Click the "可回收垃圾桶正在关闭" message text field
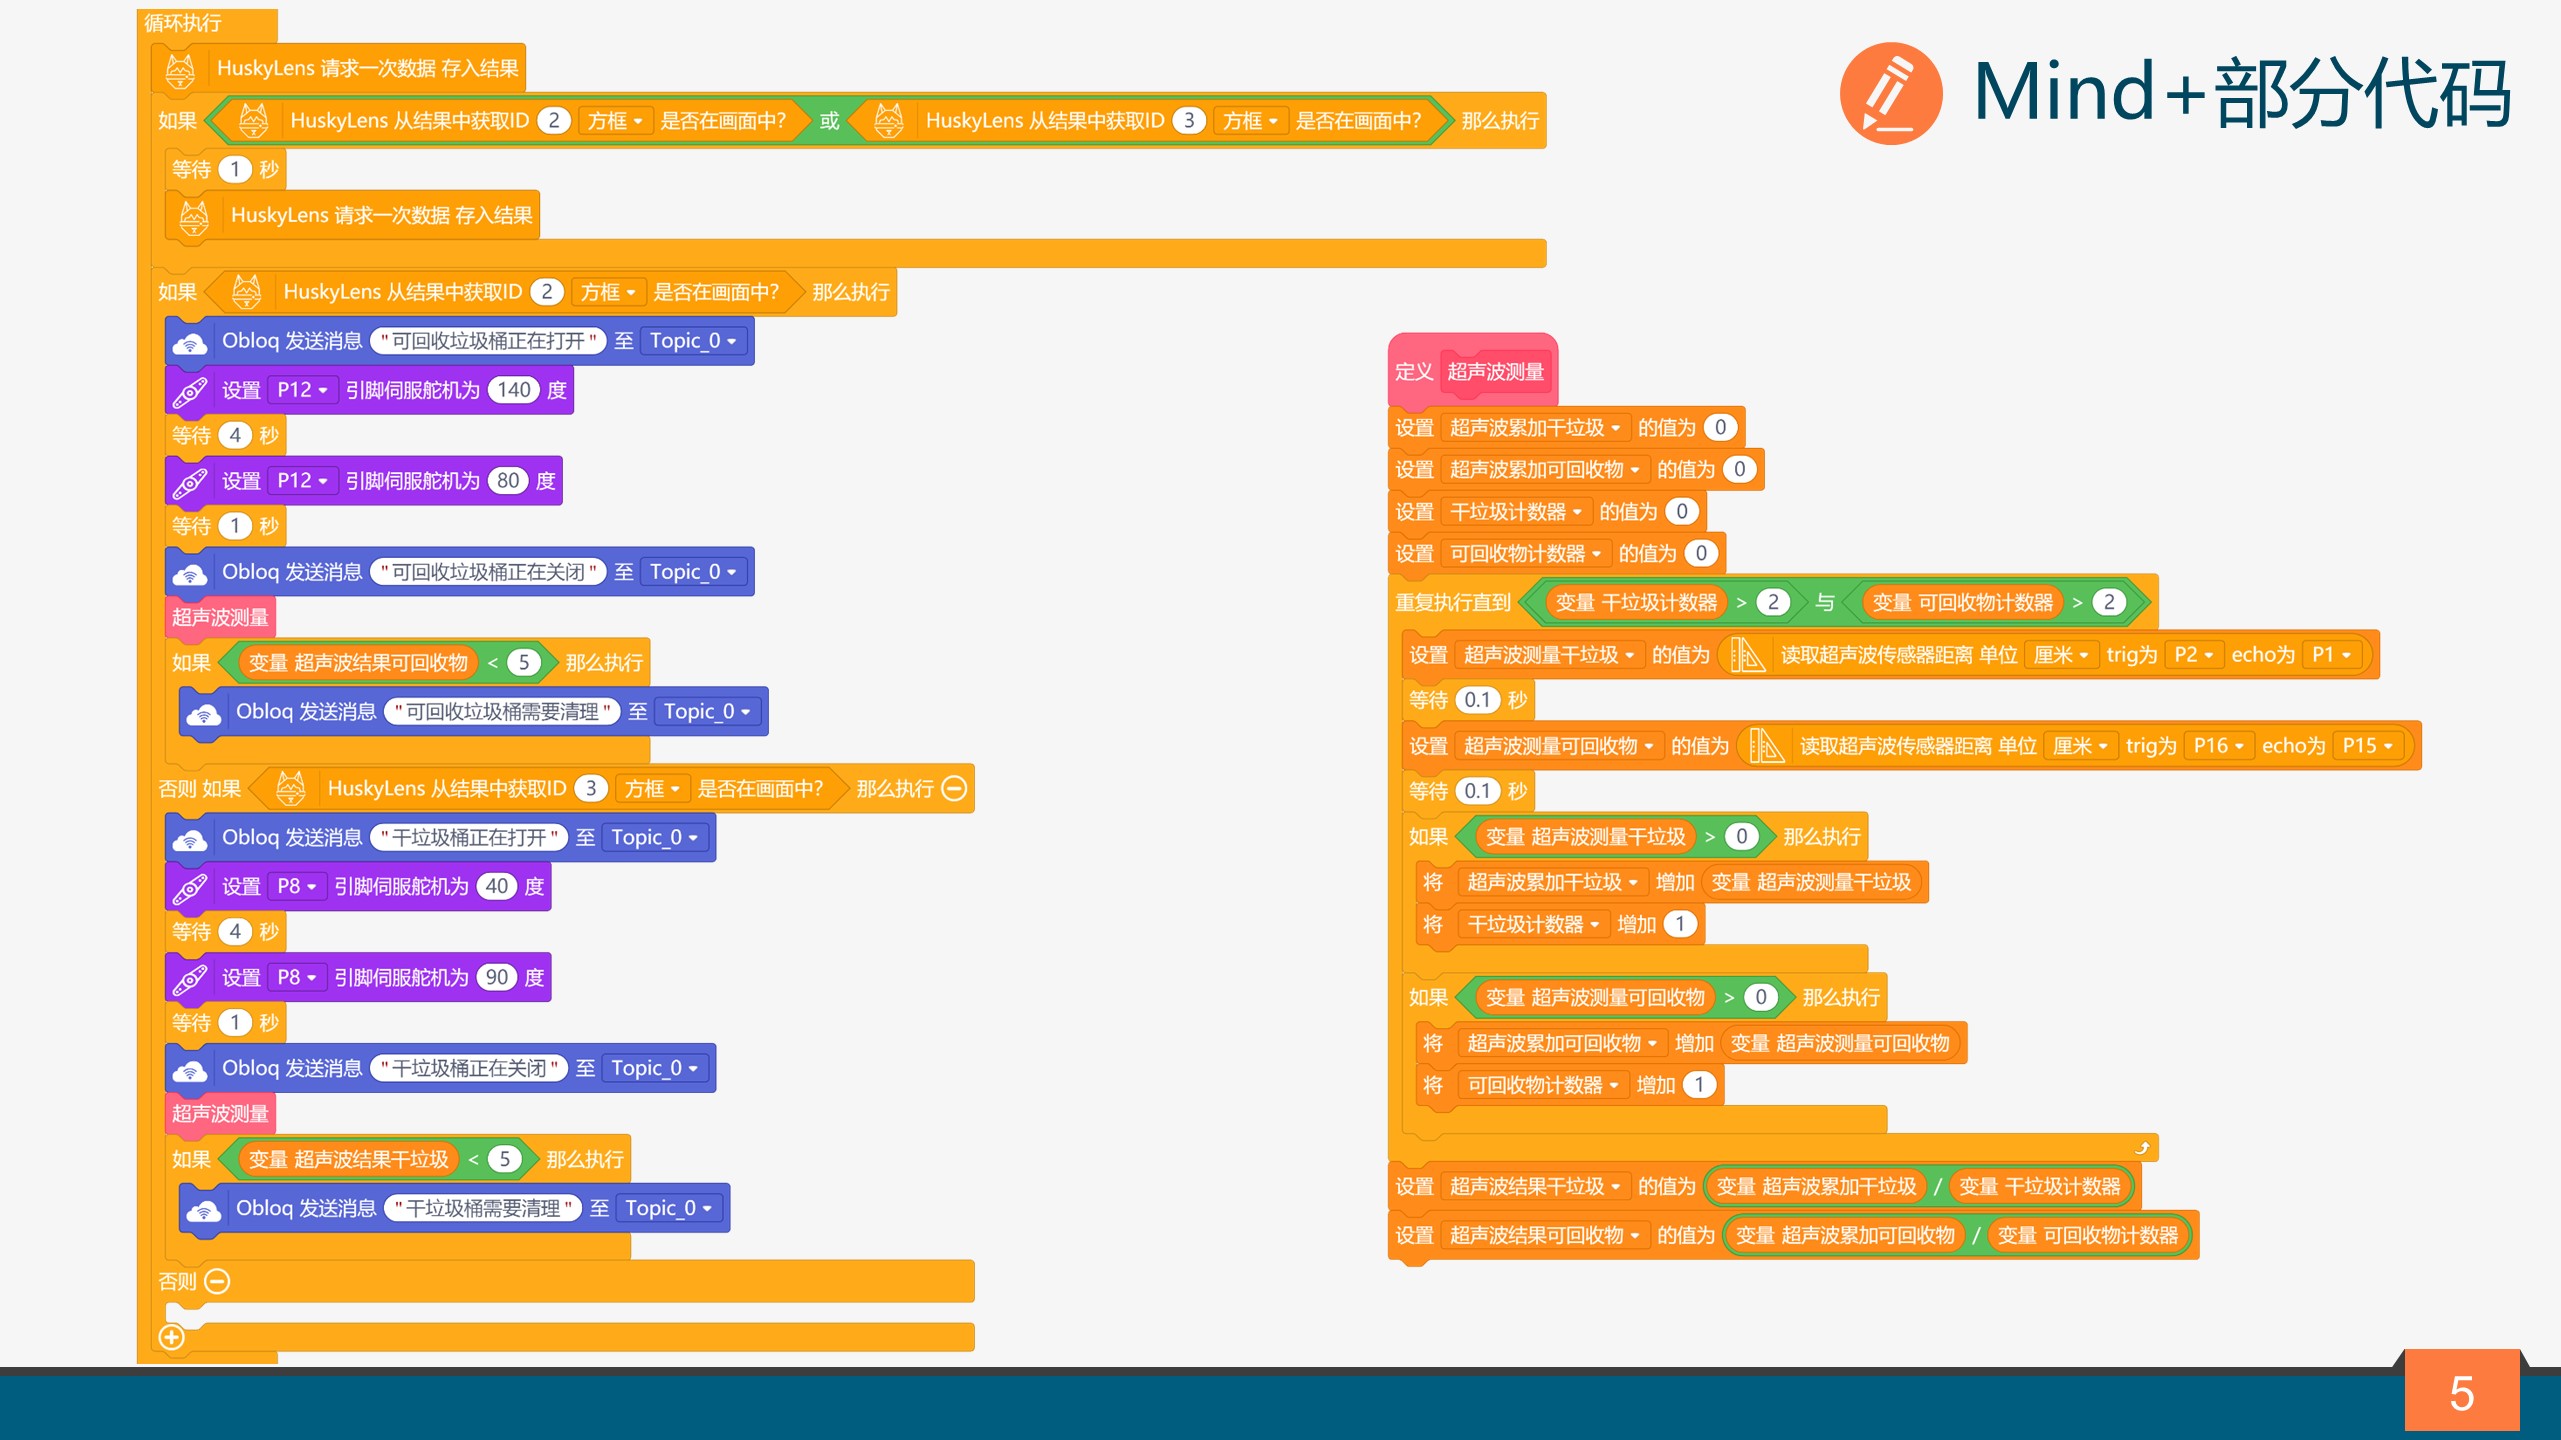 click(x=489, y=572)
